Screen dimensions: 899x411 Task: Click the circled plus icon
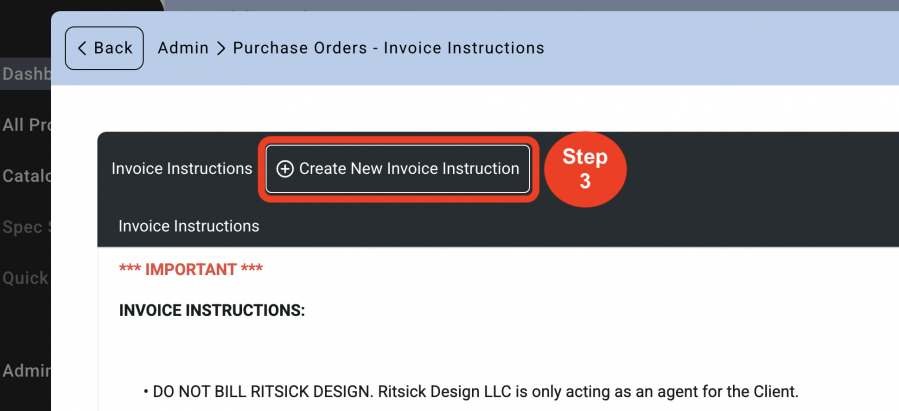coord(285,169)
